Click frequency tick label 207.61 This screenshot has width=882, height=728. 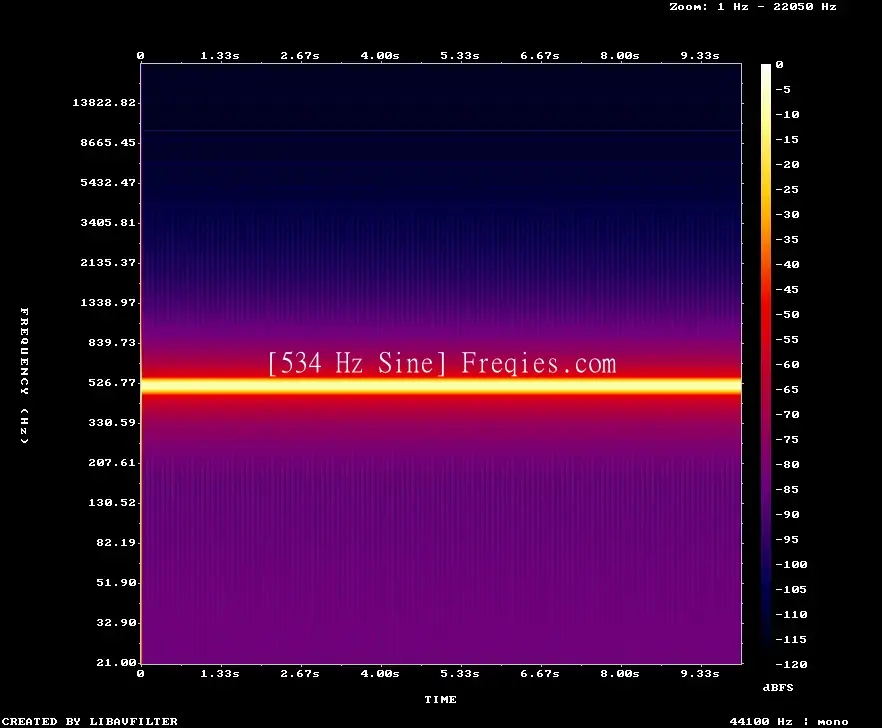[x=112, y=462]
